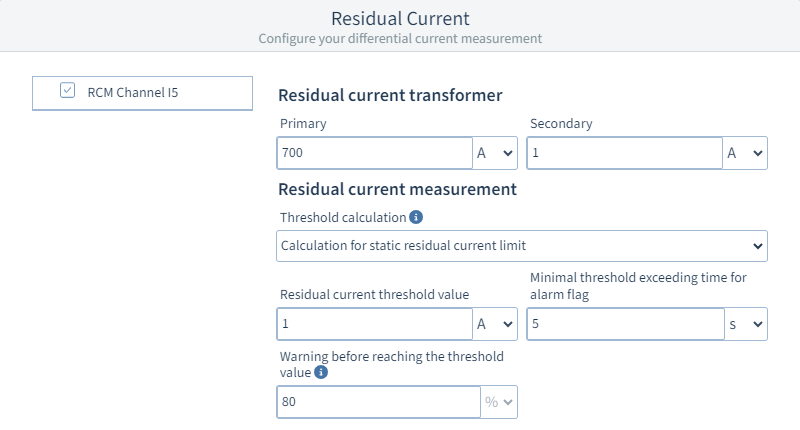
Task: Click the Threshold calculation label text
Action: (342, 217)
